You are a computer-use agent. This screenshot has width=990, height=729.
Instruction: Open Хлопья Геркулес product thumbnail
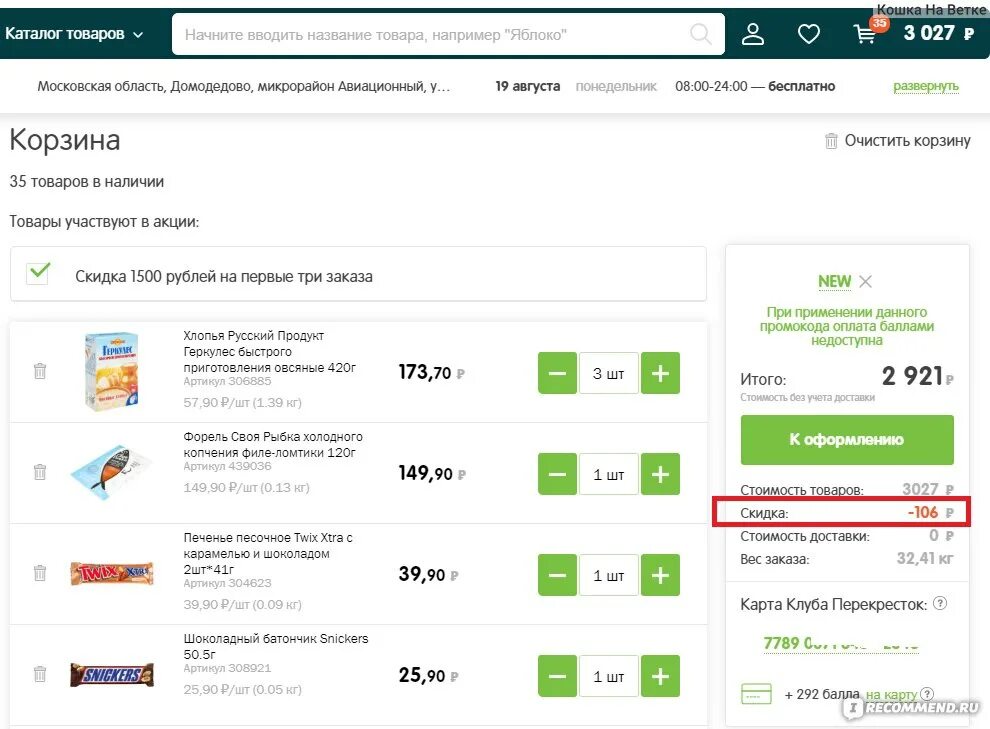112,372
